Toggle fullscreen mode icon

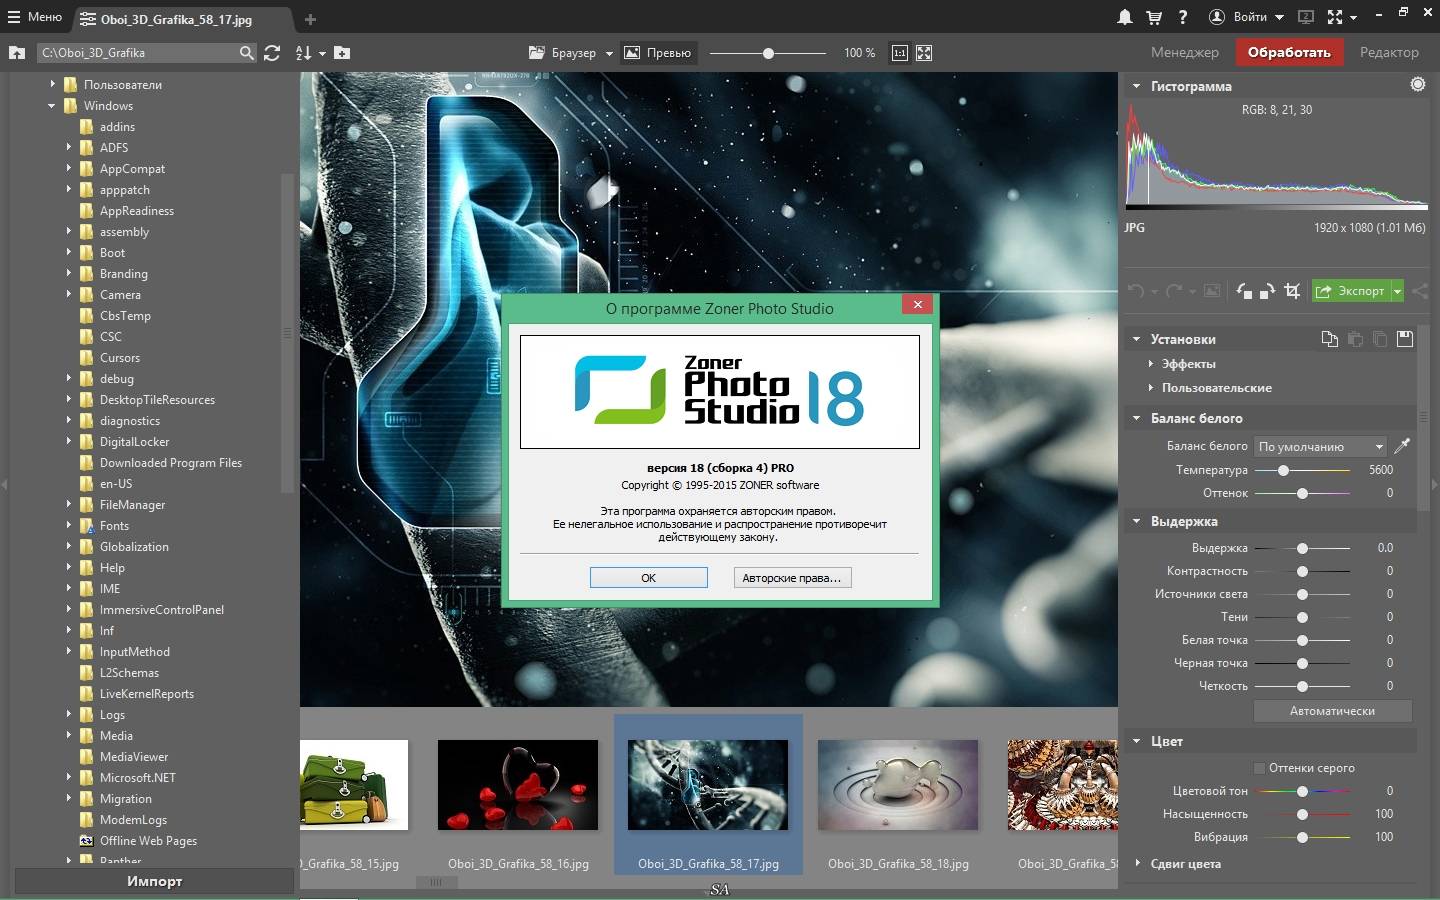(x=1335, y=17)
